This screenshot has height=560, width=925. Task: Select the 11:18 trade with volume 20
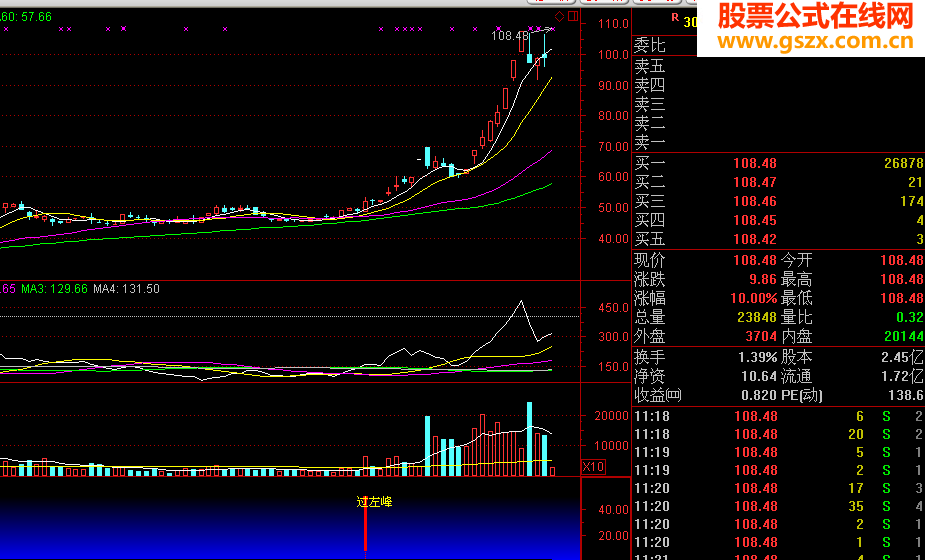779,434
